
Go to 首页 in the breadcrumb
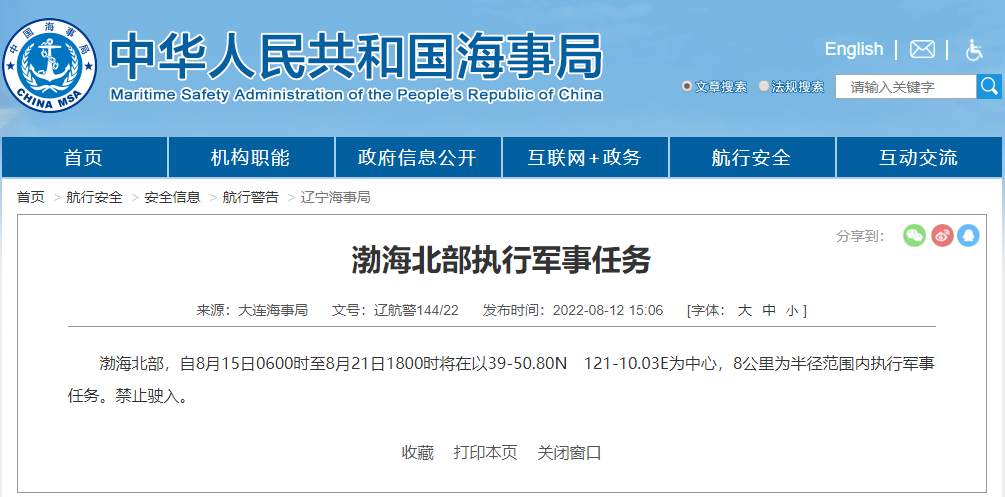point(31,198)
